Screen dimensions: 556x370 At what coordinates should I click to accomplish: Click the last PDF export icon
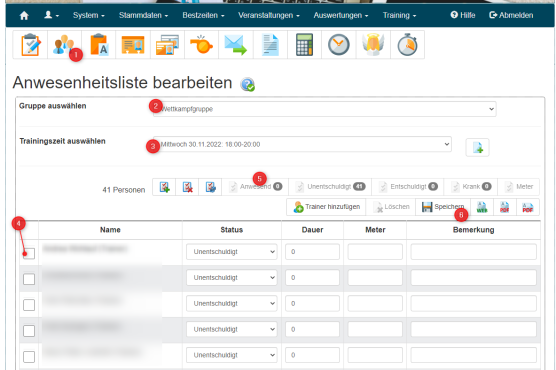528,207
